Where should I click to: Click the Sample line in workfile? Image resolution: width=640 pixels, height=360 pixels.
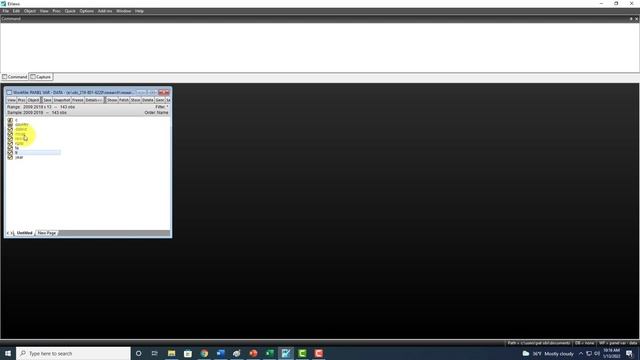37,112
